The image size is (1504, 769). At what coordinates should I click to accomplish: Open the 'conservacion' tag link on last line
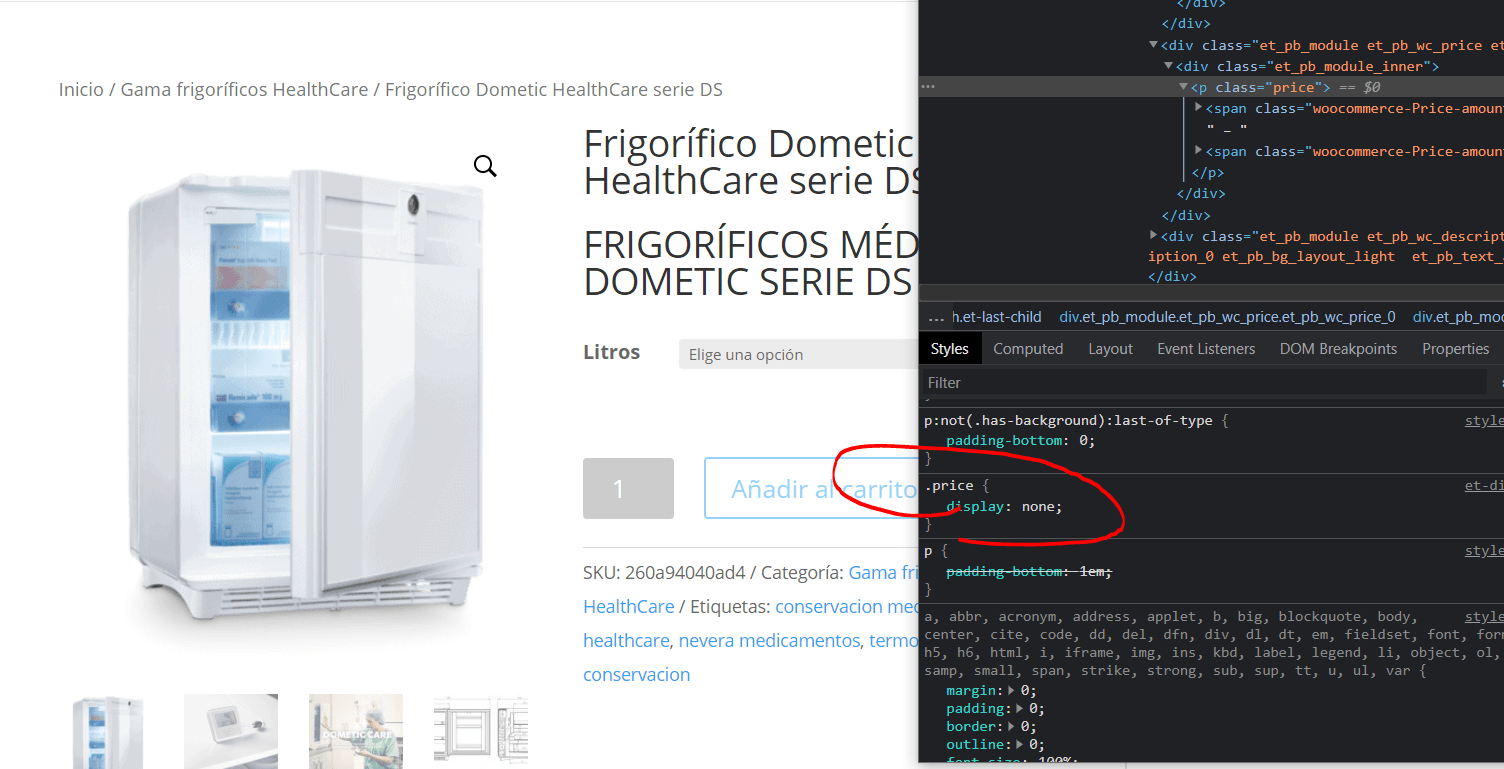636,674
